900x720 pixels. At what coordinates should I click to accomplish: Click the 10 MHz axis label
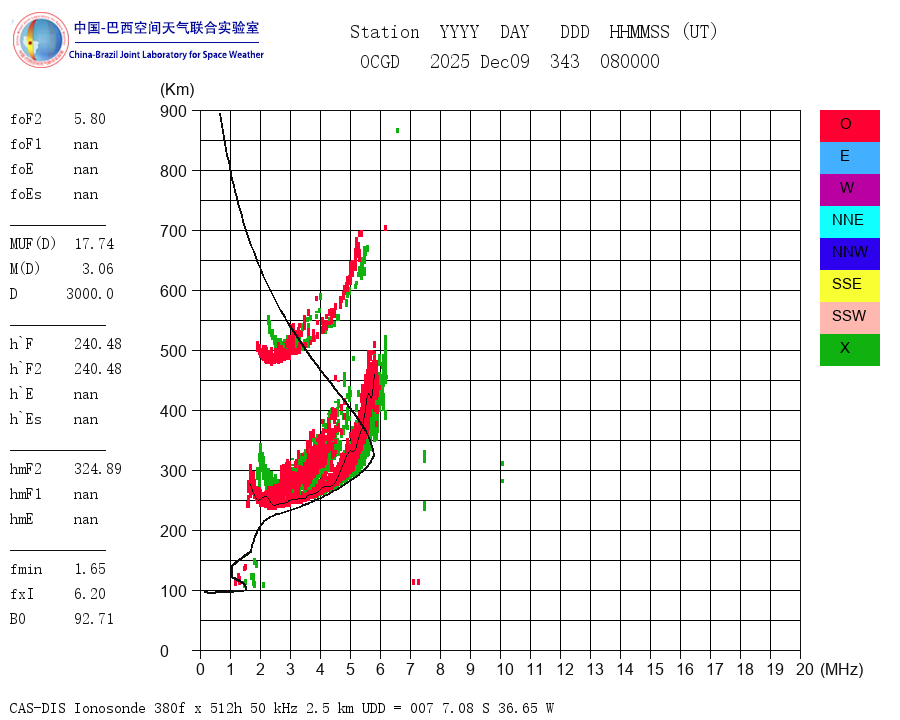tap(505, 669)
